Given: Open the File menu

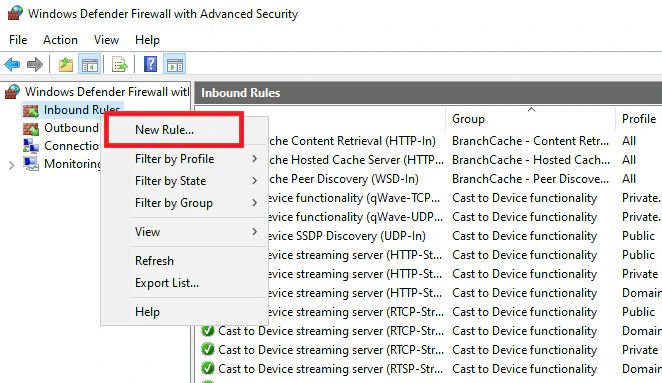Looking at the screenshot, I should (18, 40).
